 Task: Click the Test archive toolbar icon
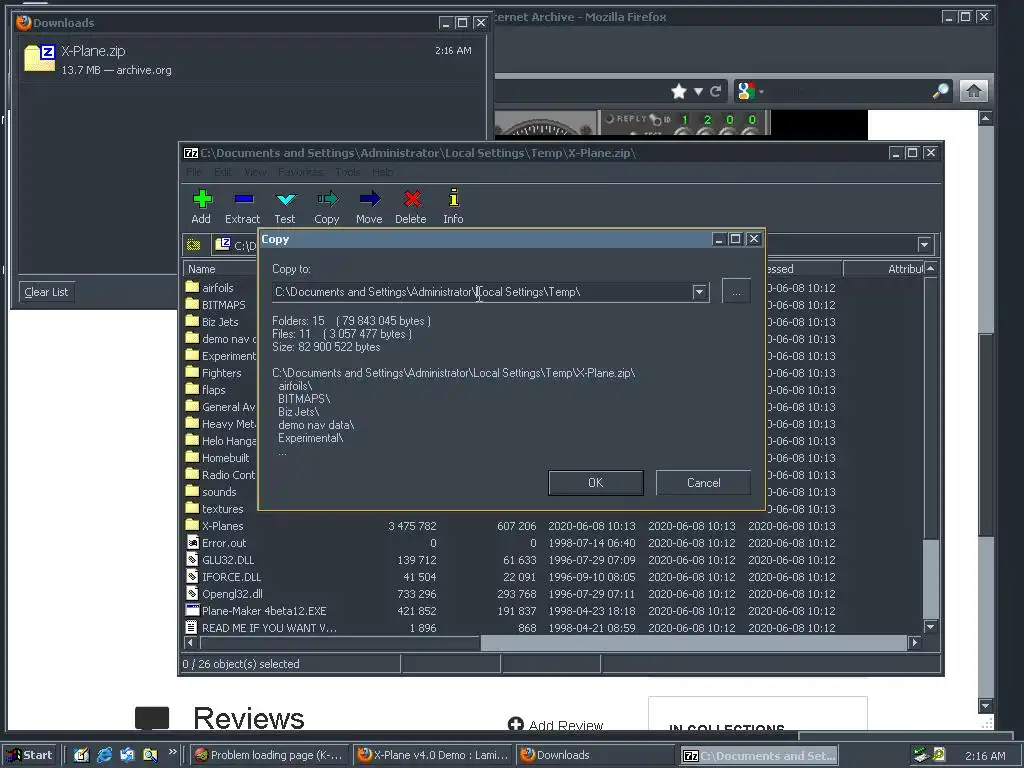click(285, 199)
